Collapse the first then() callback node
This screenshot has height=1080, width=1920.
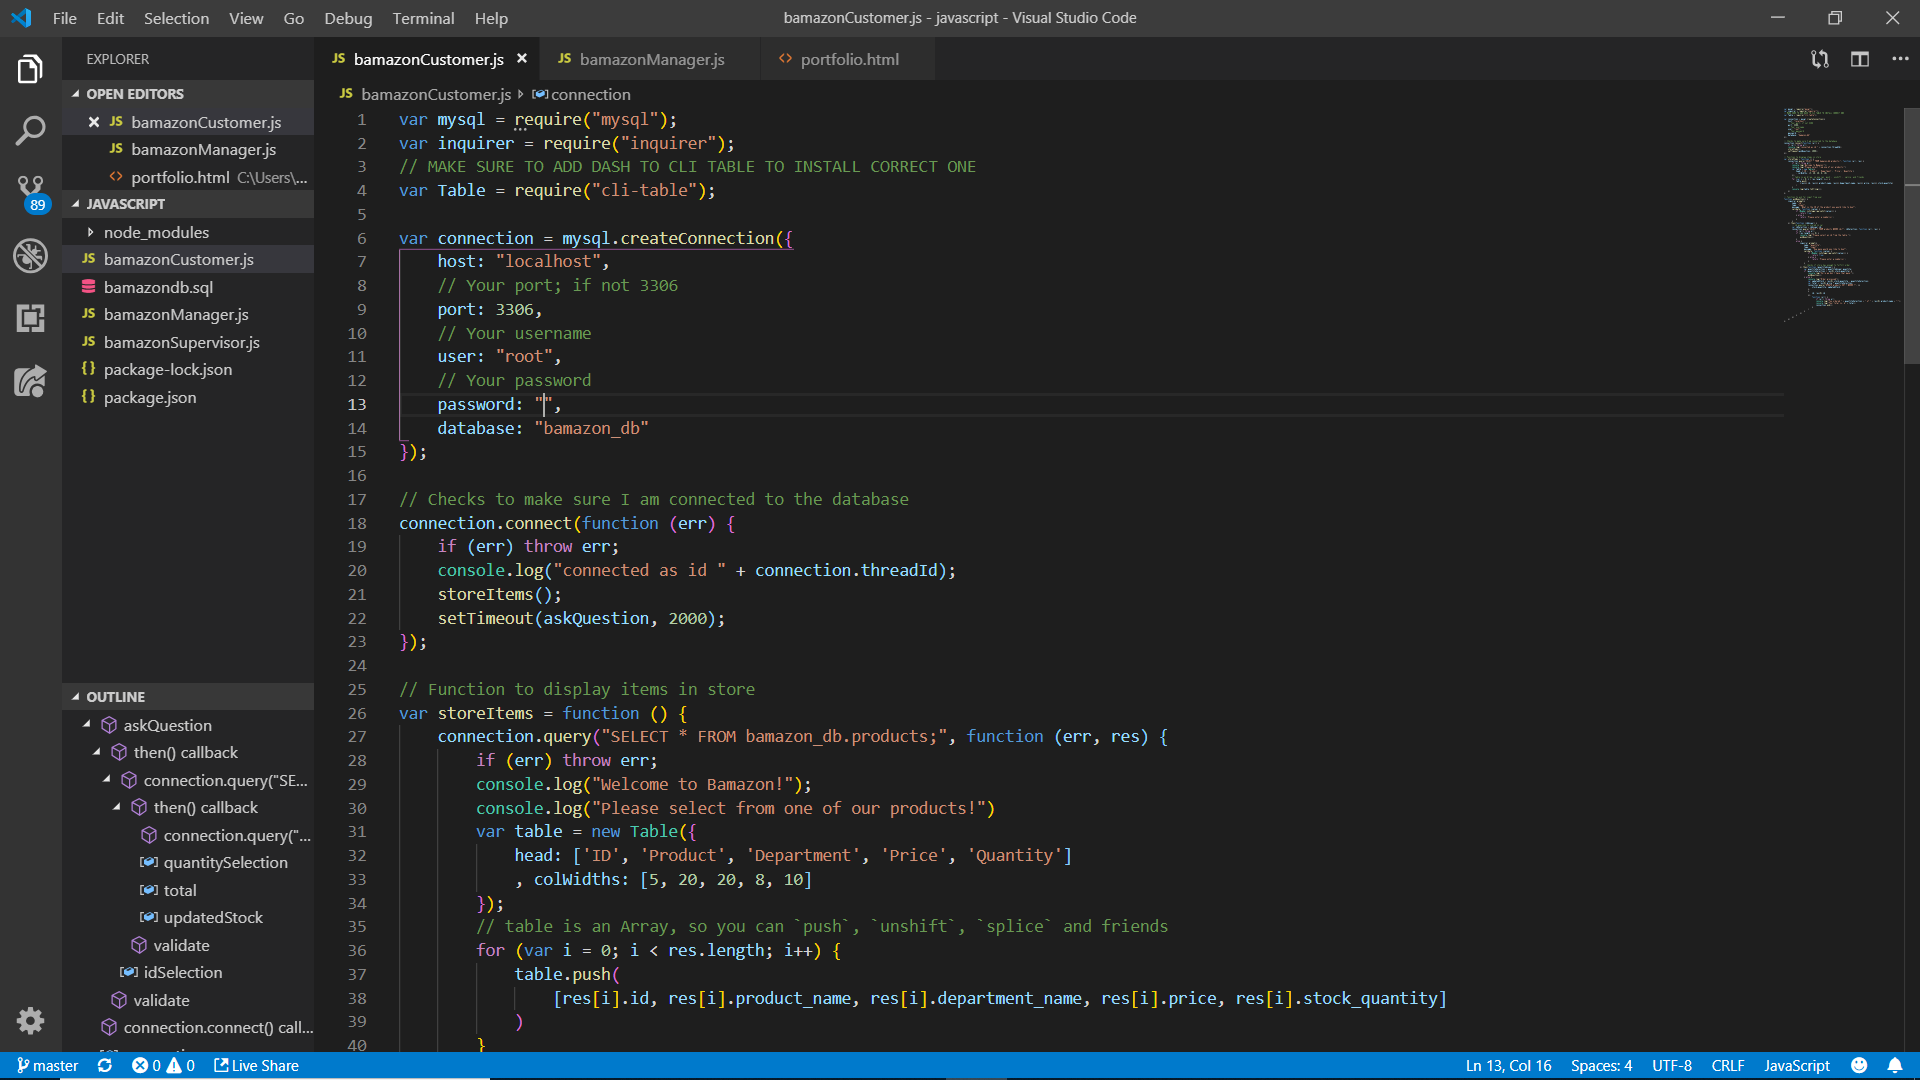97,752
